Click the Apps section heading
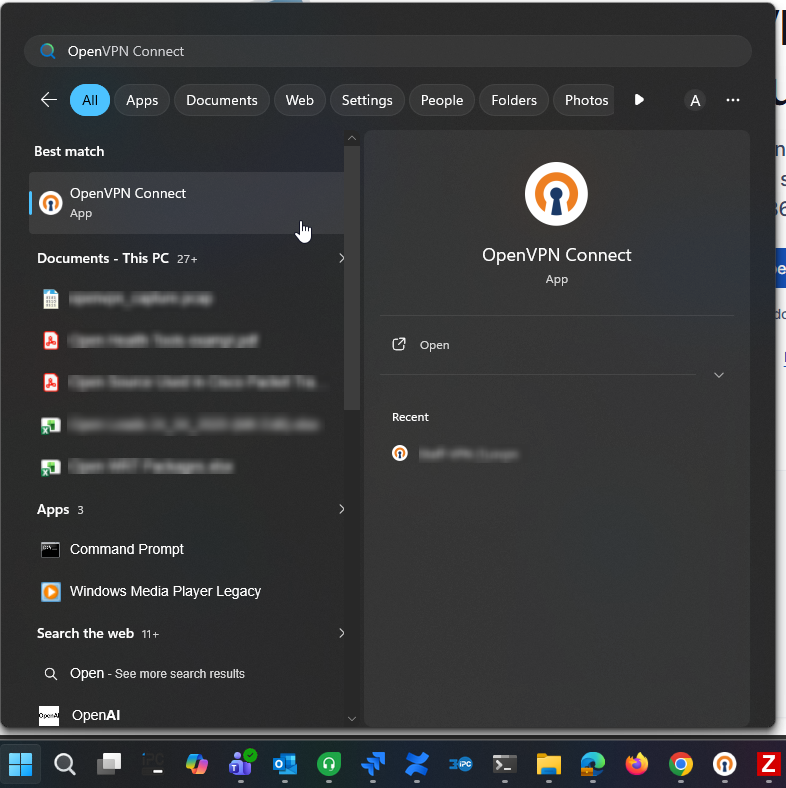786x788 pixels. point(53,509)
